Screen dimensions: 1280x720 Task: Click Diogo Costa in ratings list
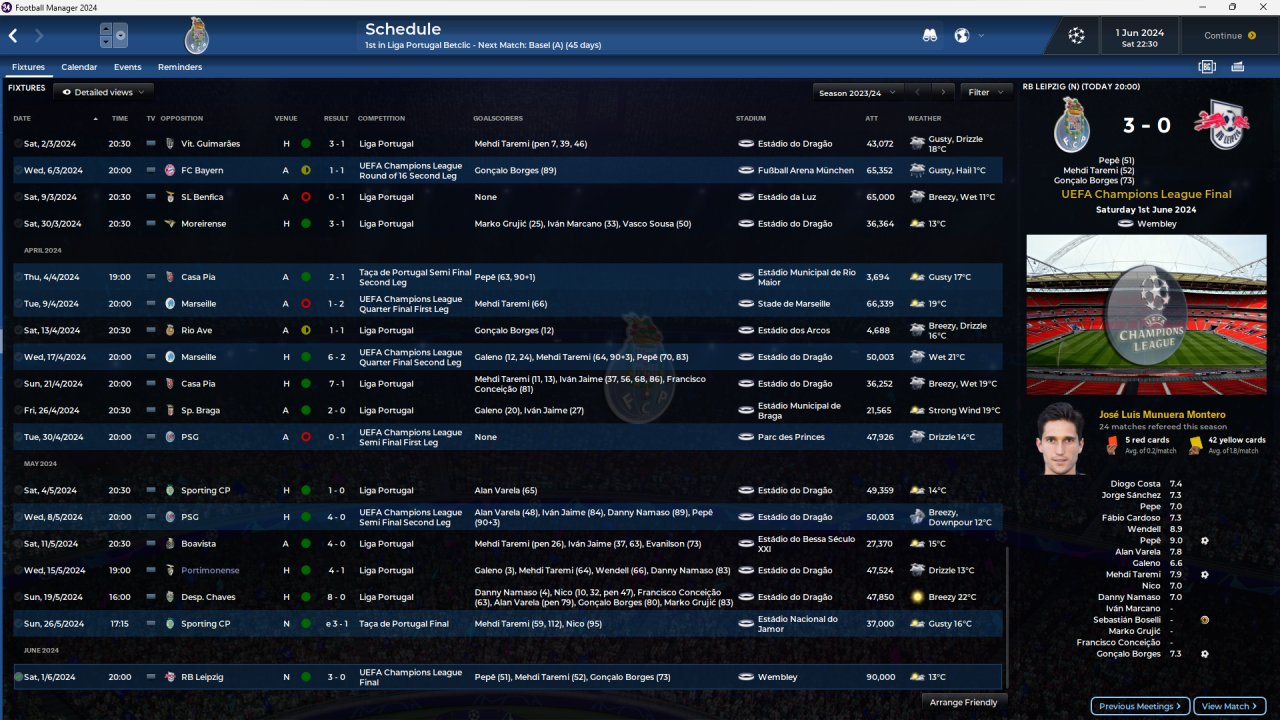pyautogui.click(x=1135, y=484)
